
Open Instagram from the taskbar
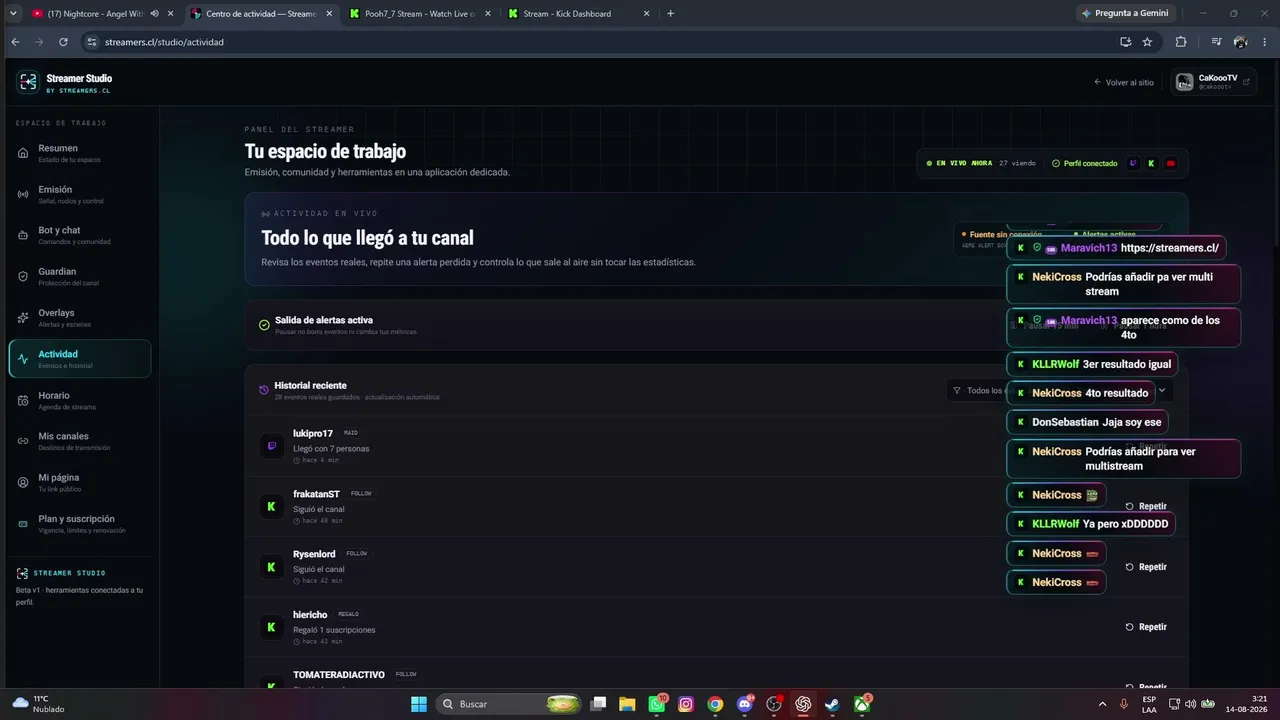pos(686,704)
